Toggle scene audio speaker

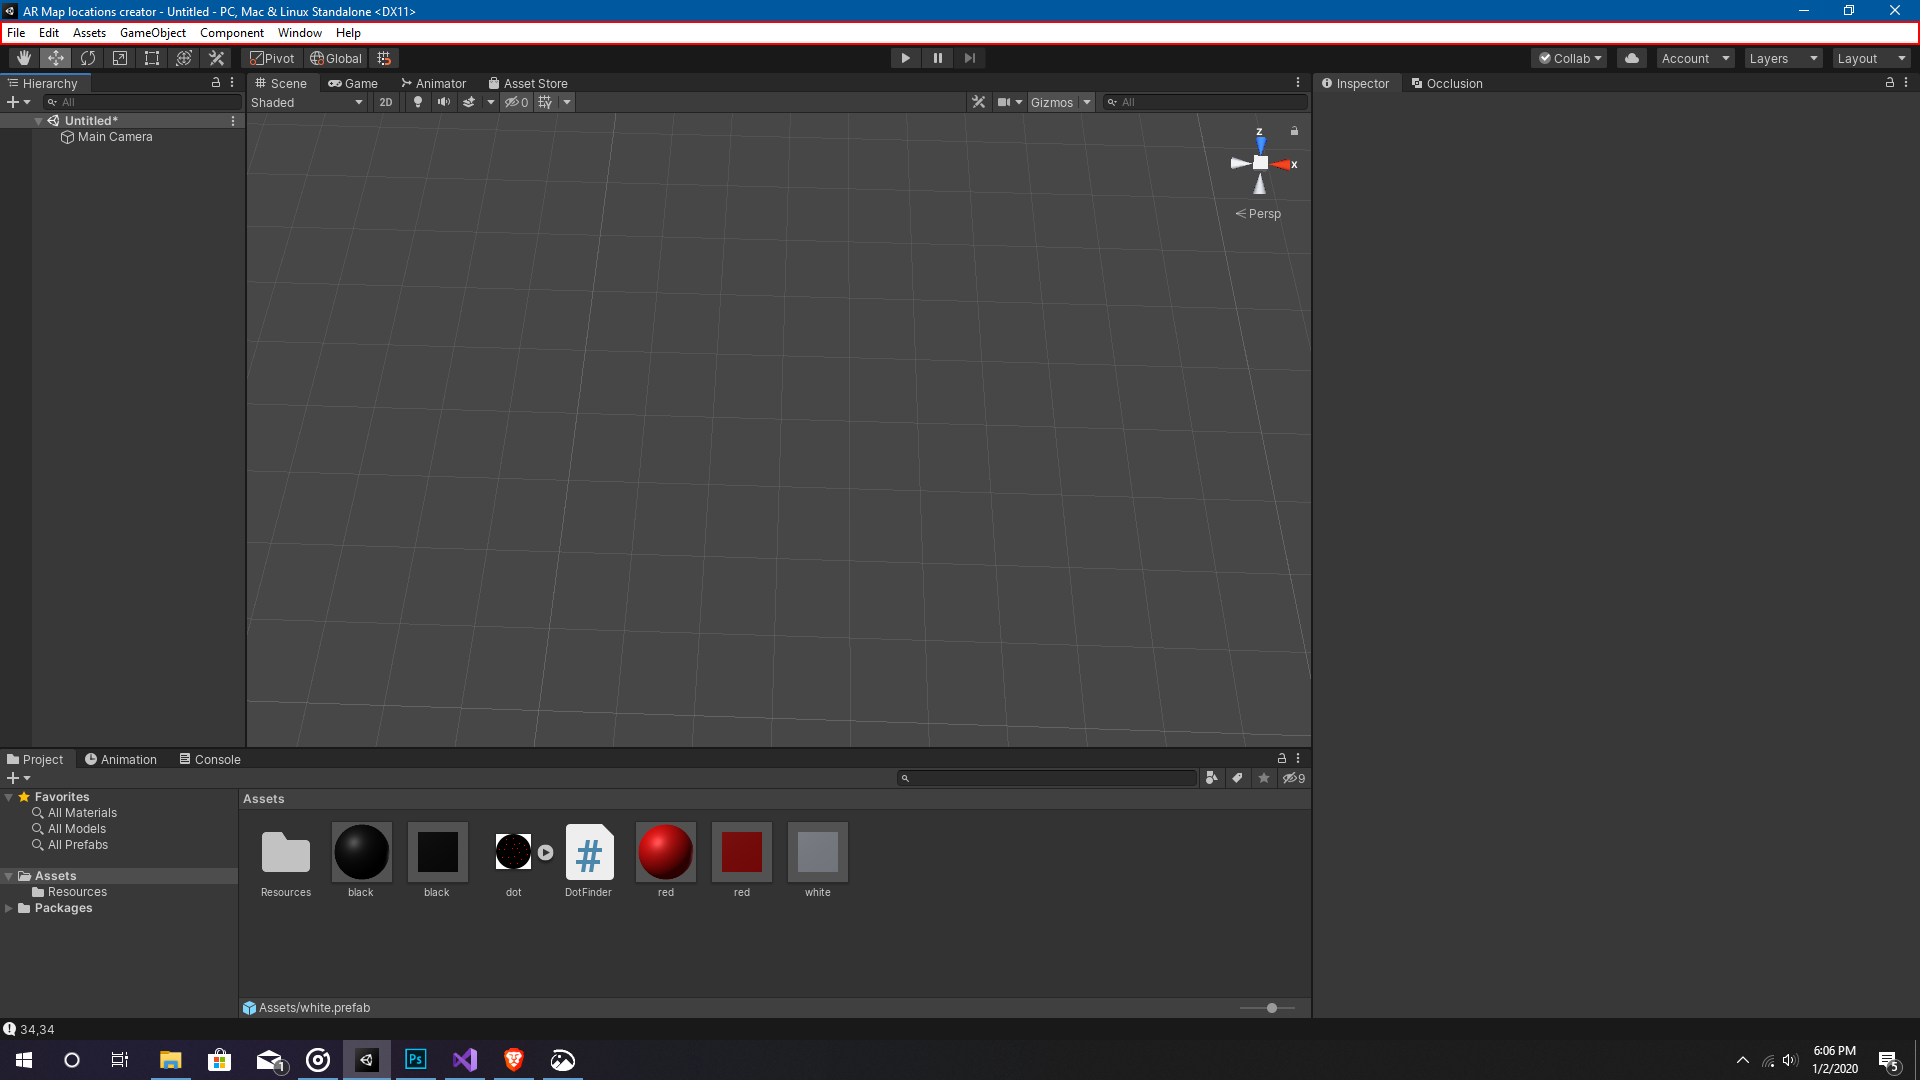[444, 102]
